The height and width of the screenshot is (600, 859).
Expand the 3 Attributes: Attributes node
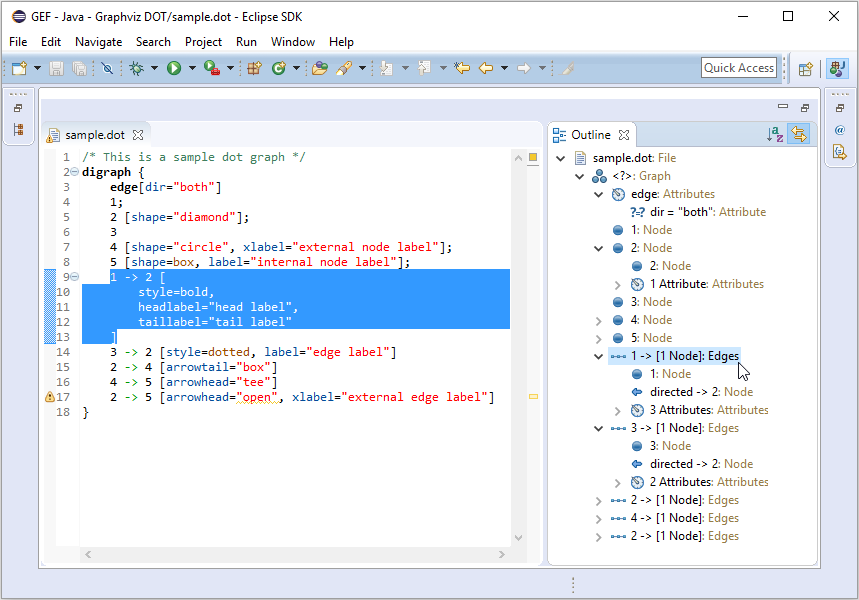tap(617, 411)
